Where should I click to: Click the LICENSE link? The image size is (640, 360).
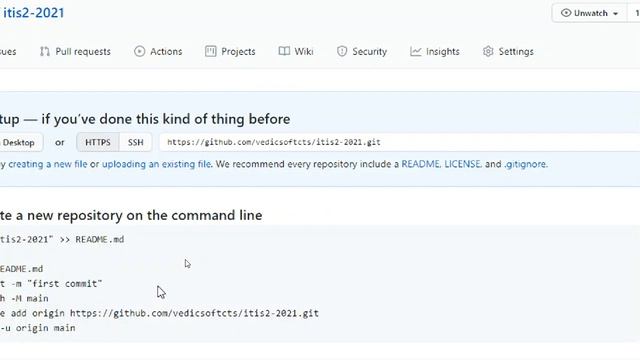462,164
